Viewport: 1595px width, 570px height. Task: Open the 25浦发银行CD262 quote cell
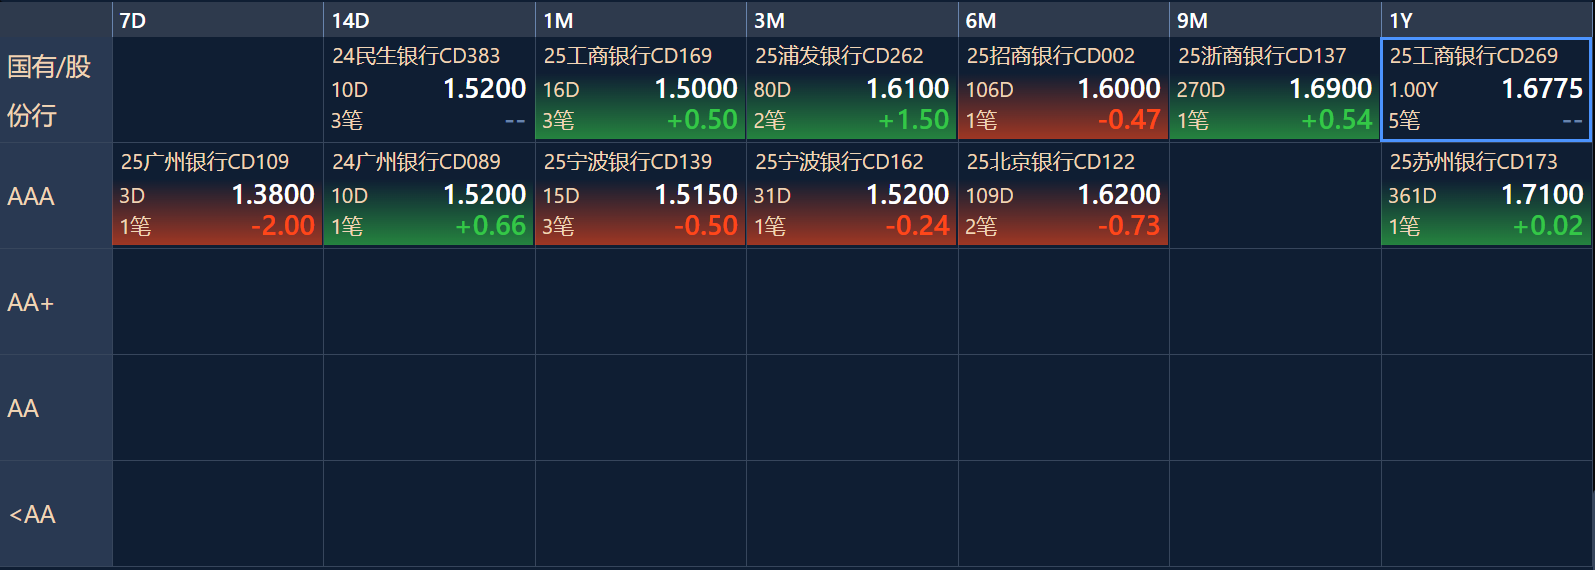point(852,89)
